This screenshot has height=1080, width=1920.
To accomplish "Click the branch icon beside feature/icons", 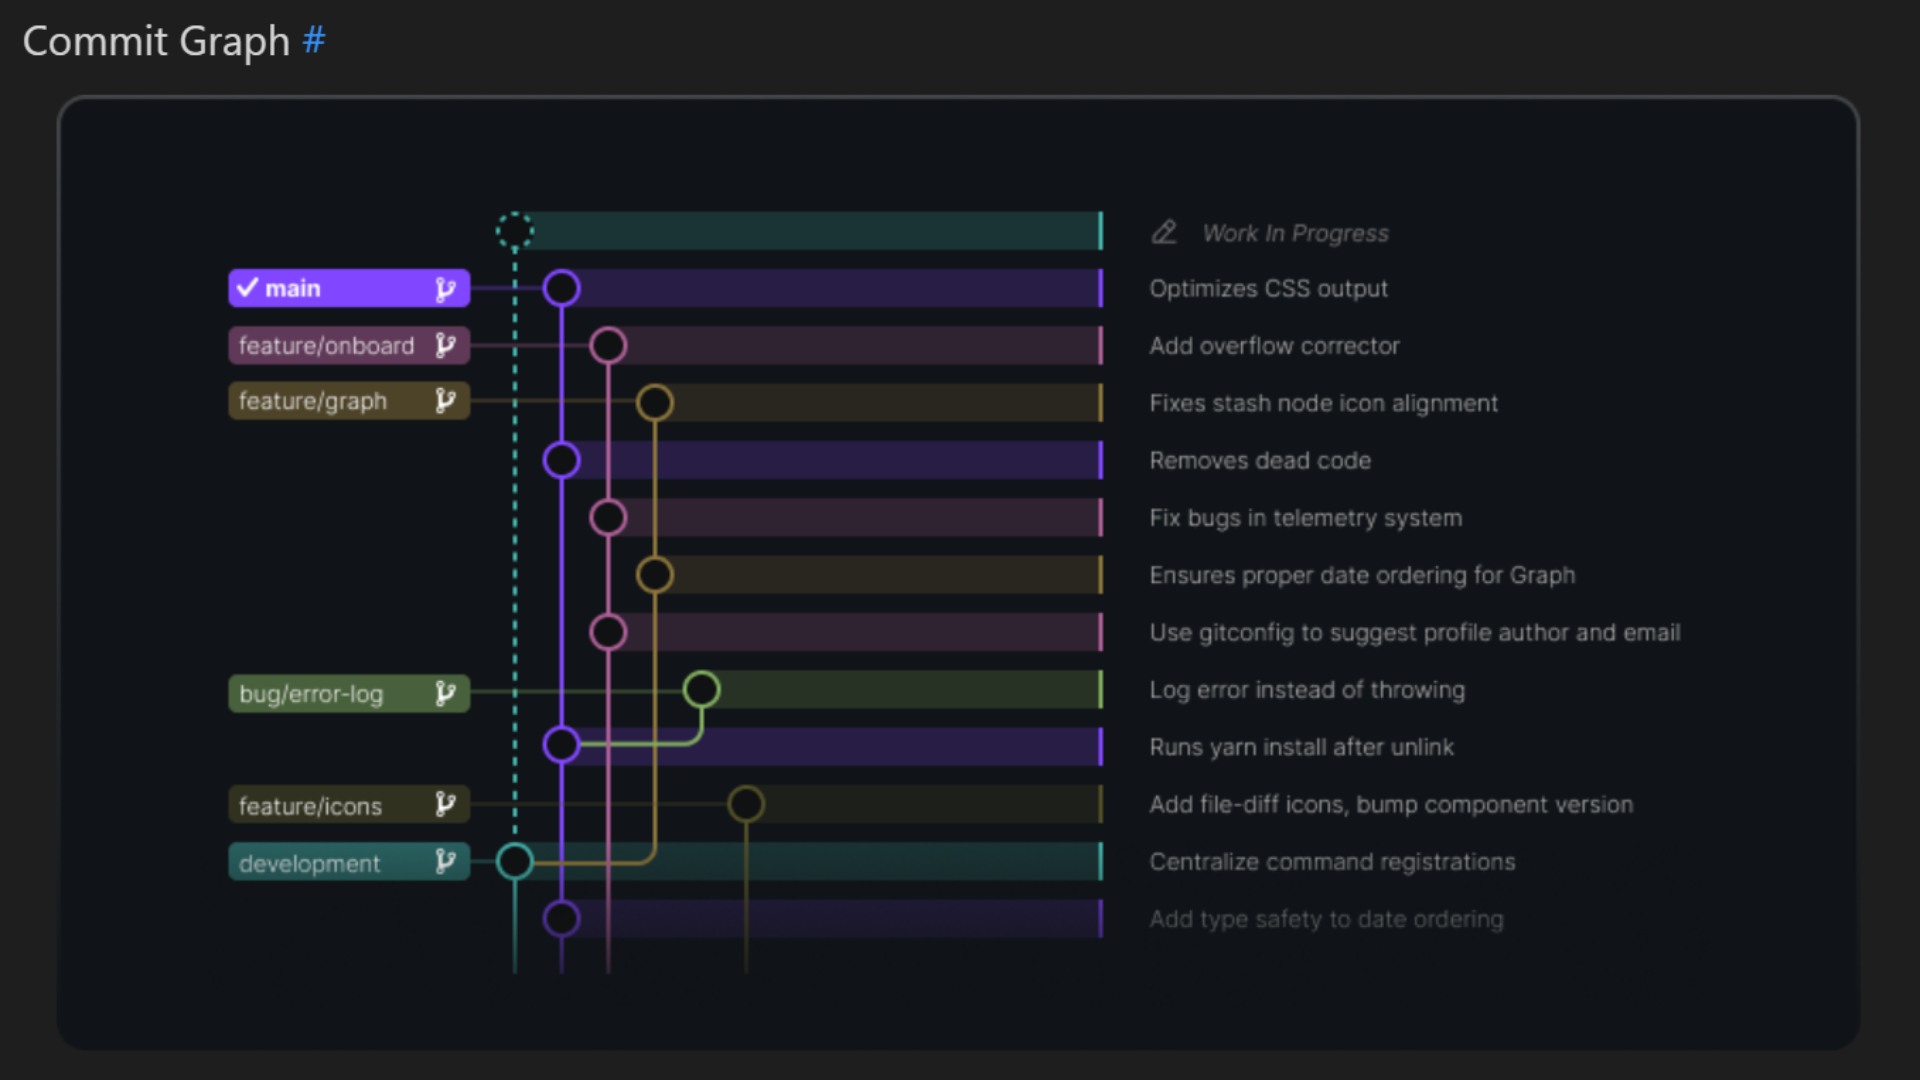I will 446,804.
